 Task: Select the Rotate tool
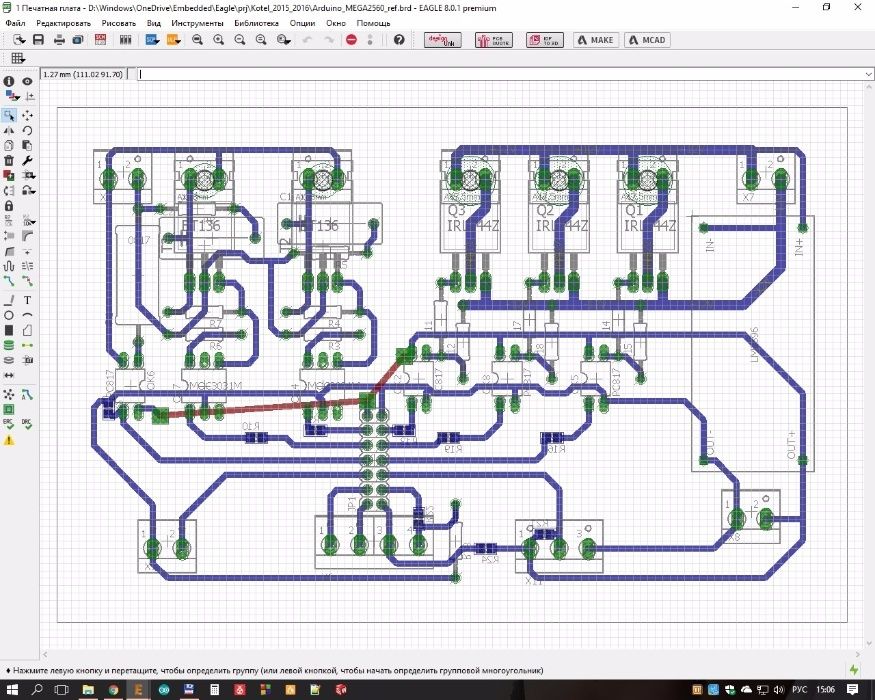pos(27,130)
